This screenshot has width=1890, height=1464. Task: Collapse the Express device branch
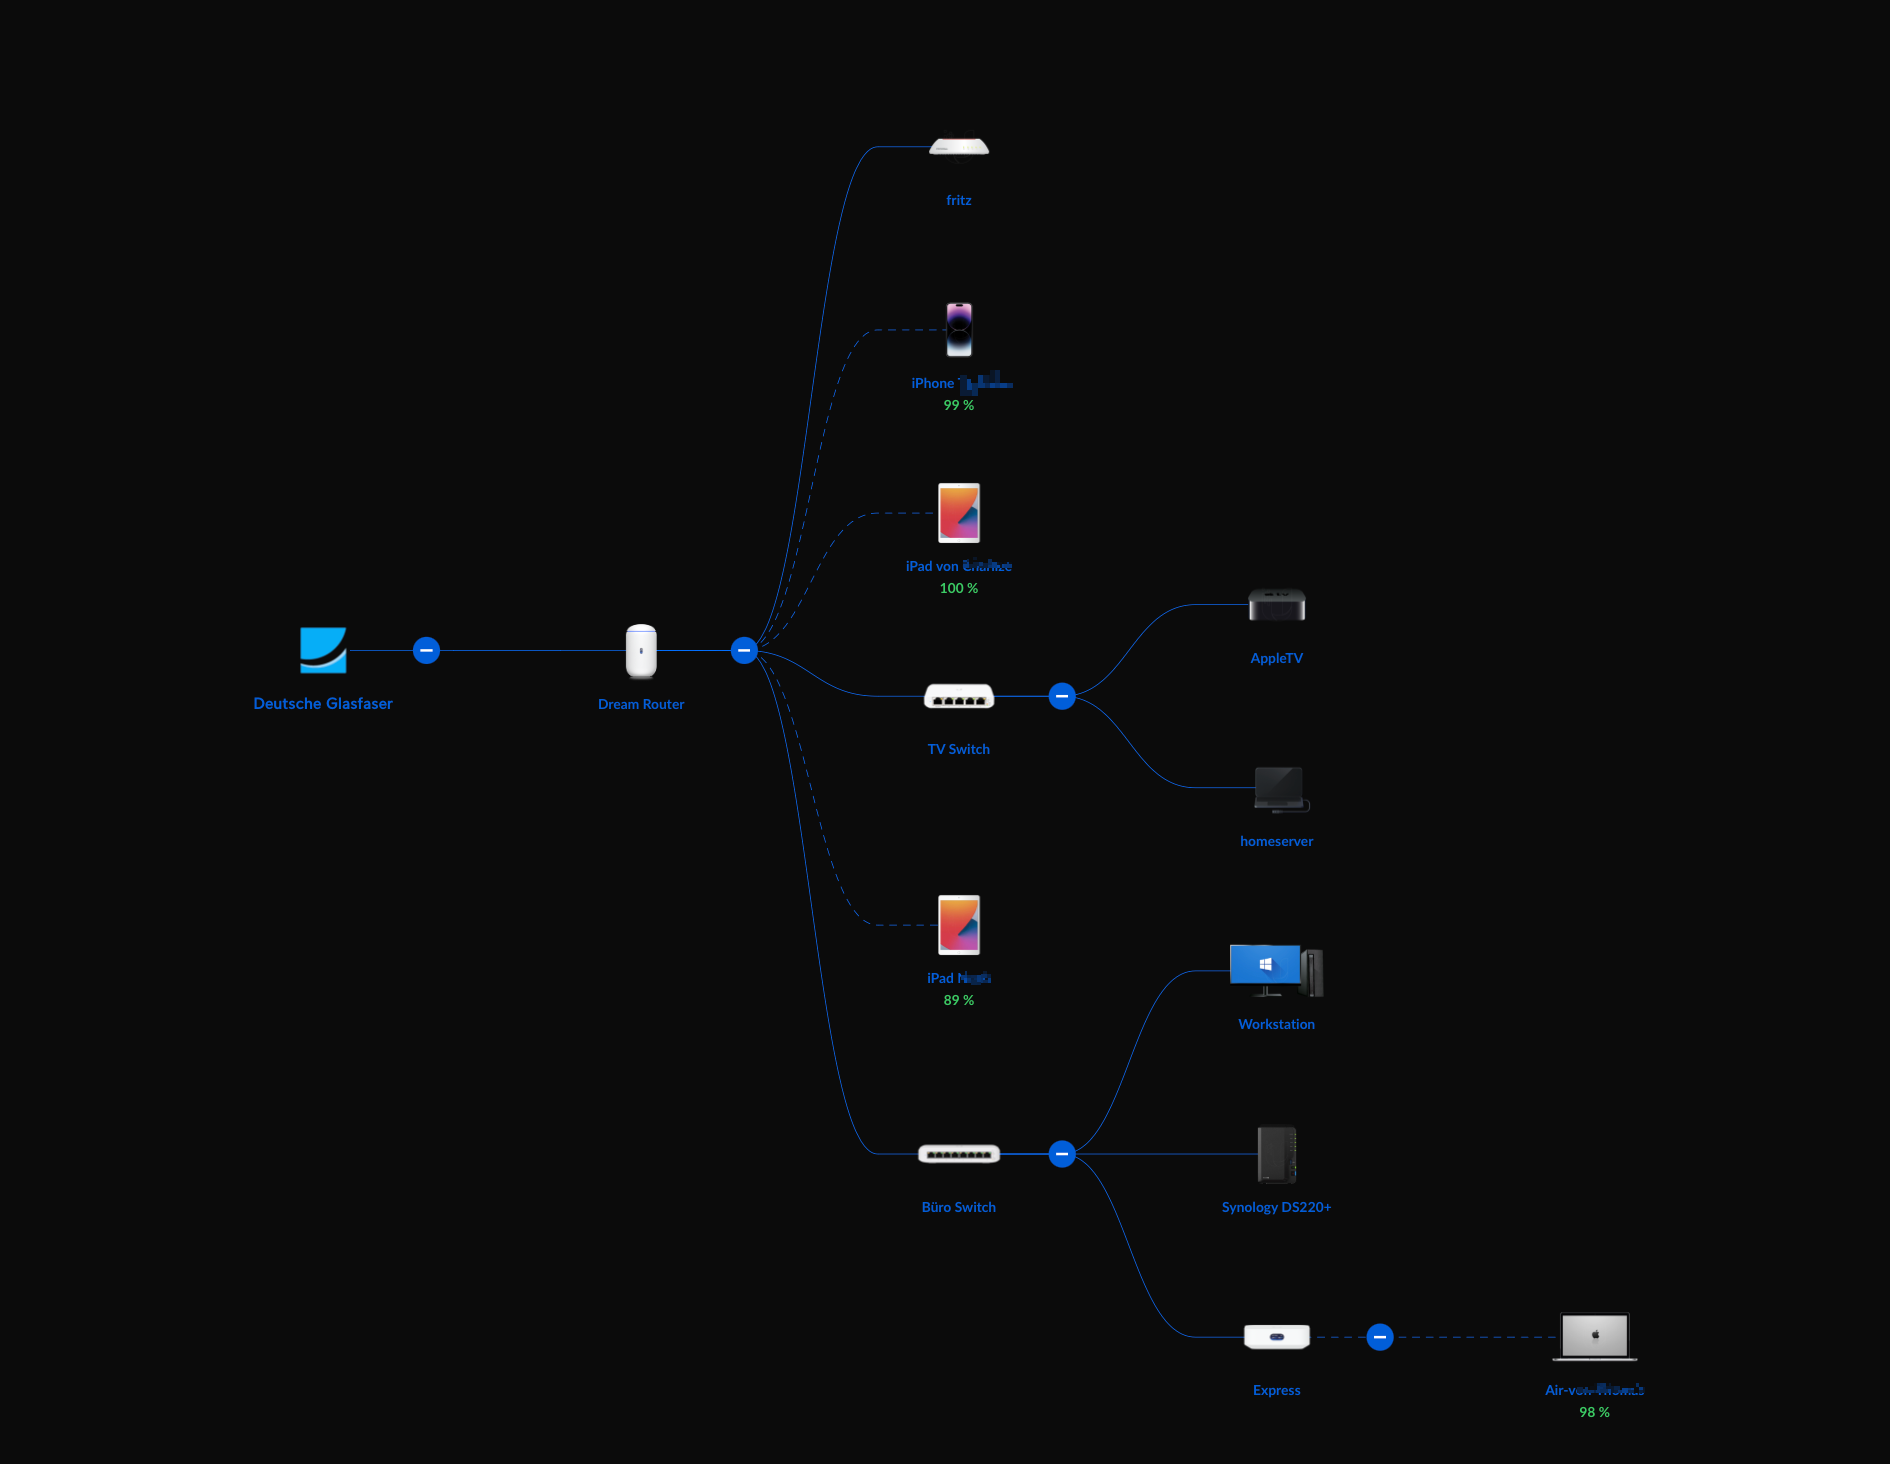1380,1337
